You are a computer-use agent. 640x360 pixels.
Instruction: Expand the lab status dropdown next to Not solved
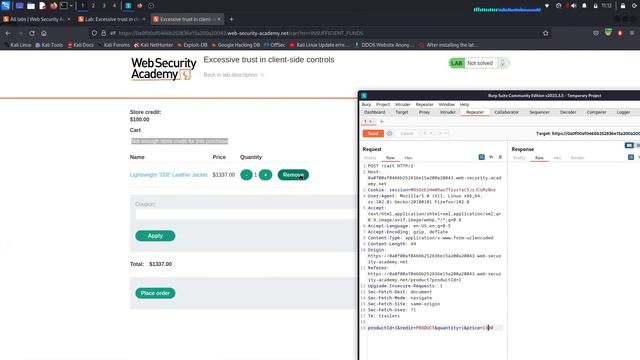pos(503,63)
